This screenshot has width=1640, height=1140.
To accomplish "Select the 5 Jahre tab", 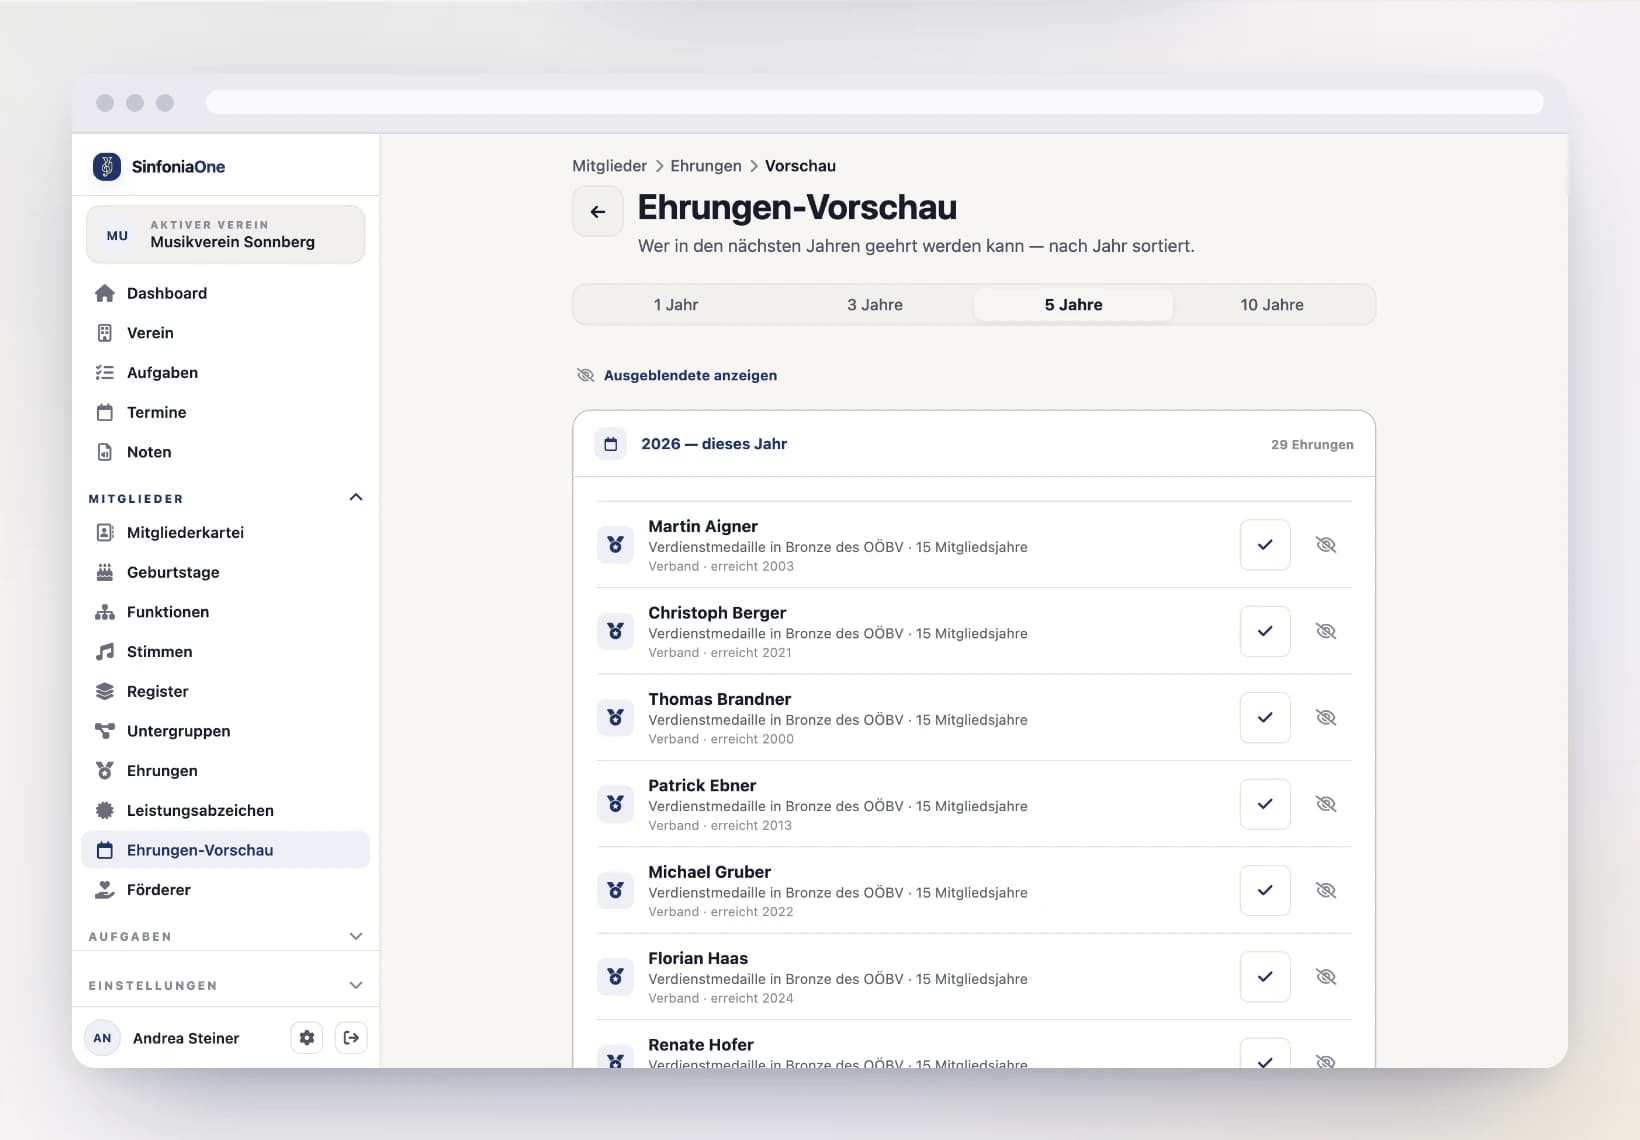I will [x=1073, y=305].
